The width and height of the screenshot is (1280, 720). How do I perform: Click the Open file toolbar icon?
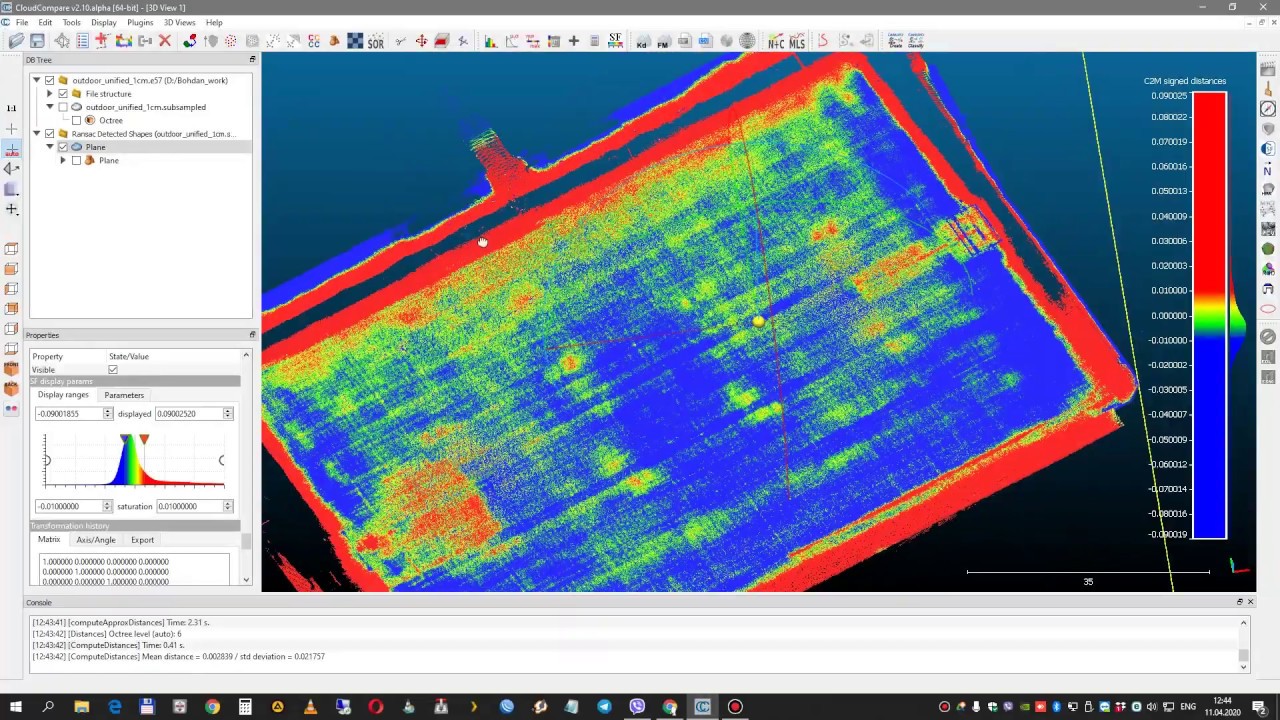click(17, 41)
